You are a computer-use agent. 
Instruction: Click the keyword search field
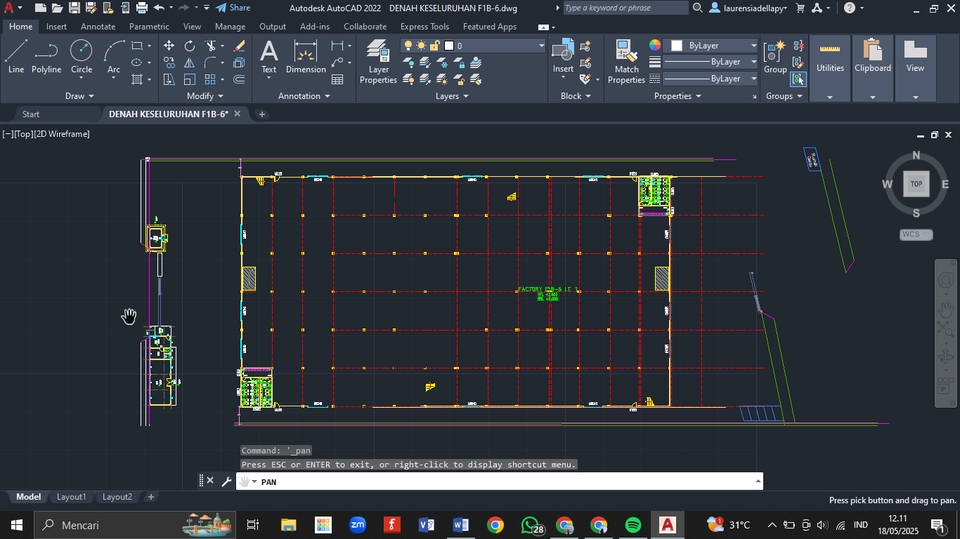tap(625, 8)
